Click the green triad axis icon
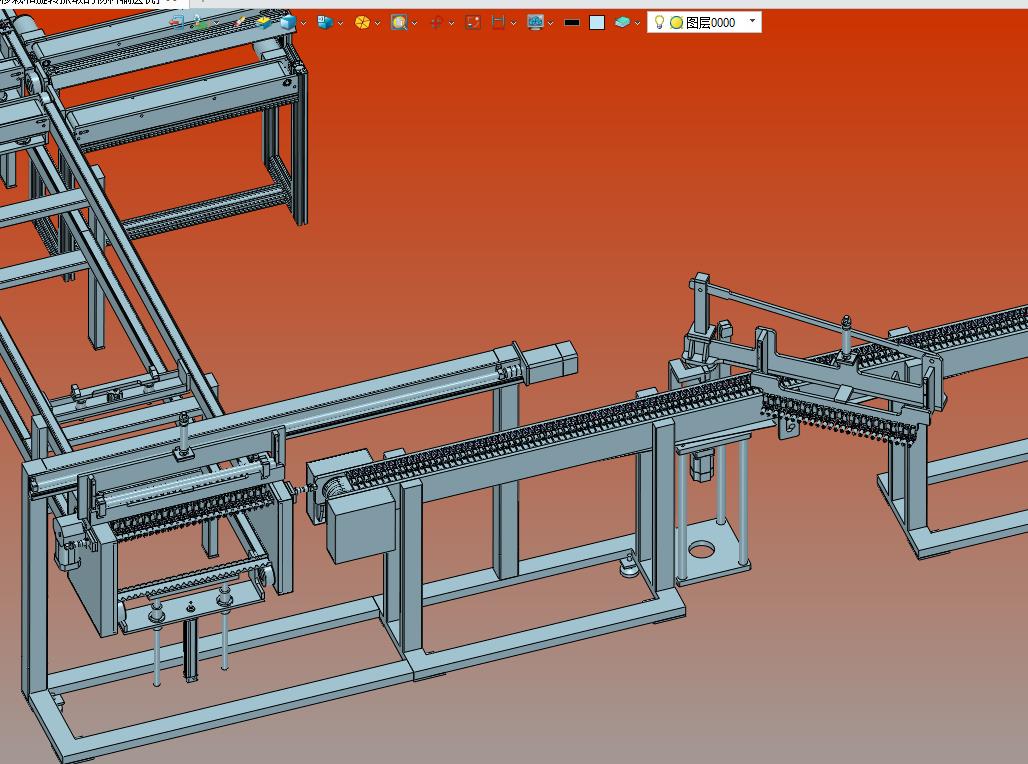Viewport: 1028px width, 764px height. pos(199,22)
